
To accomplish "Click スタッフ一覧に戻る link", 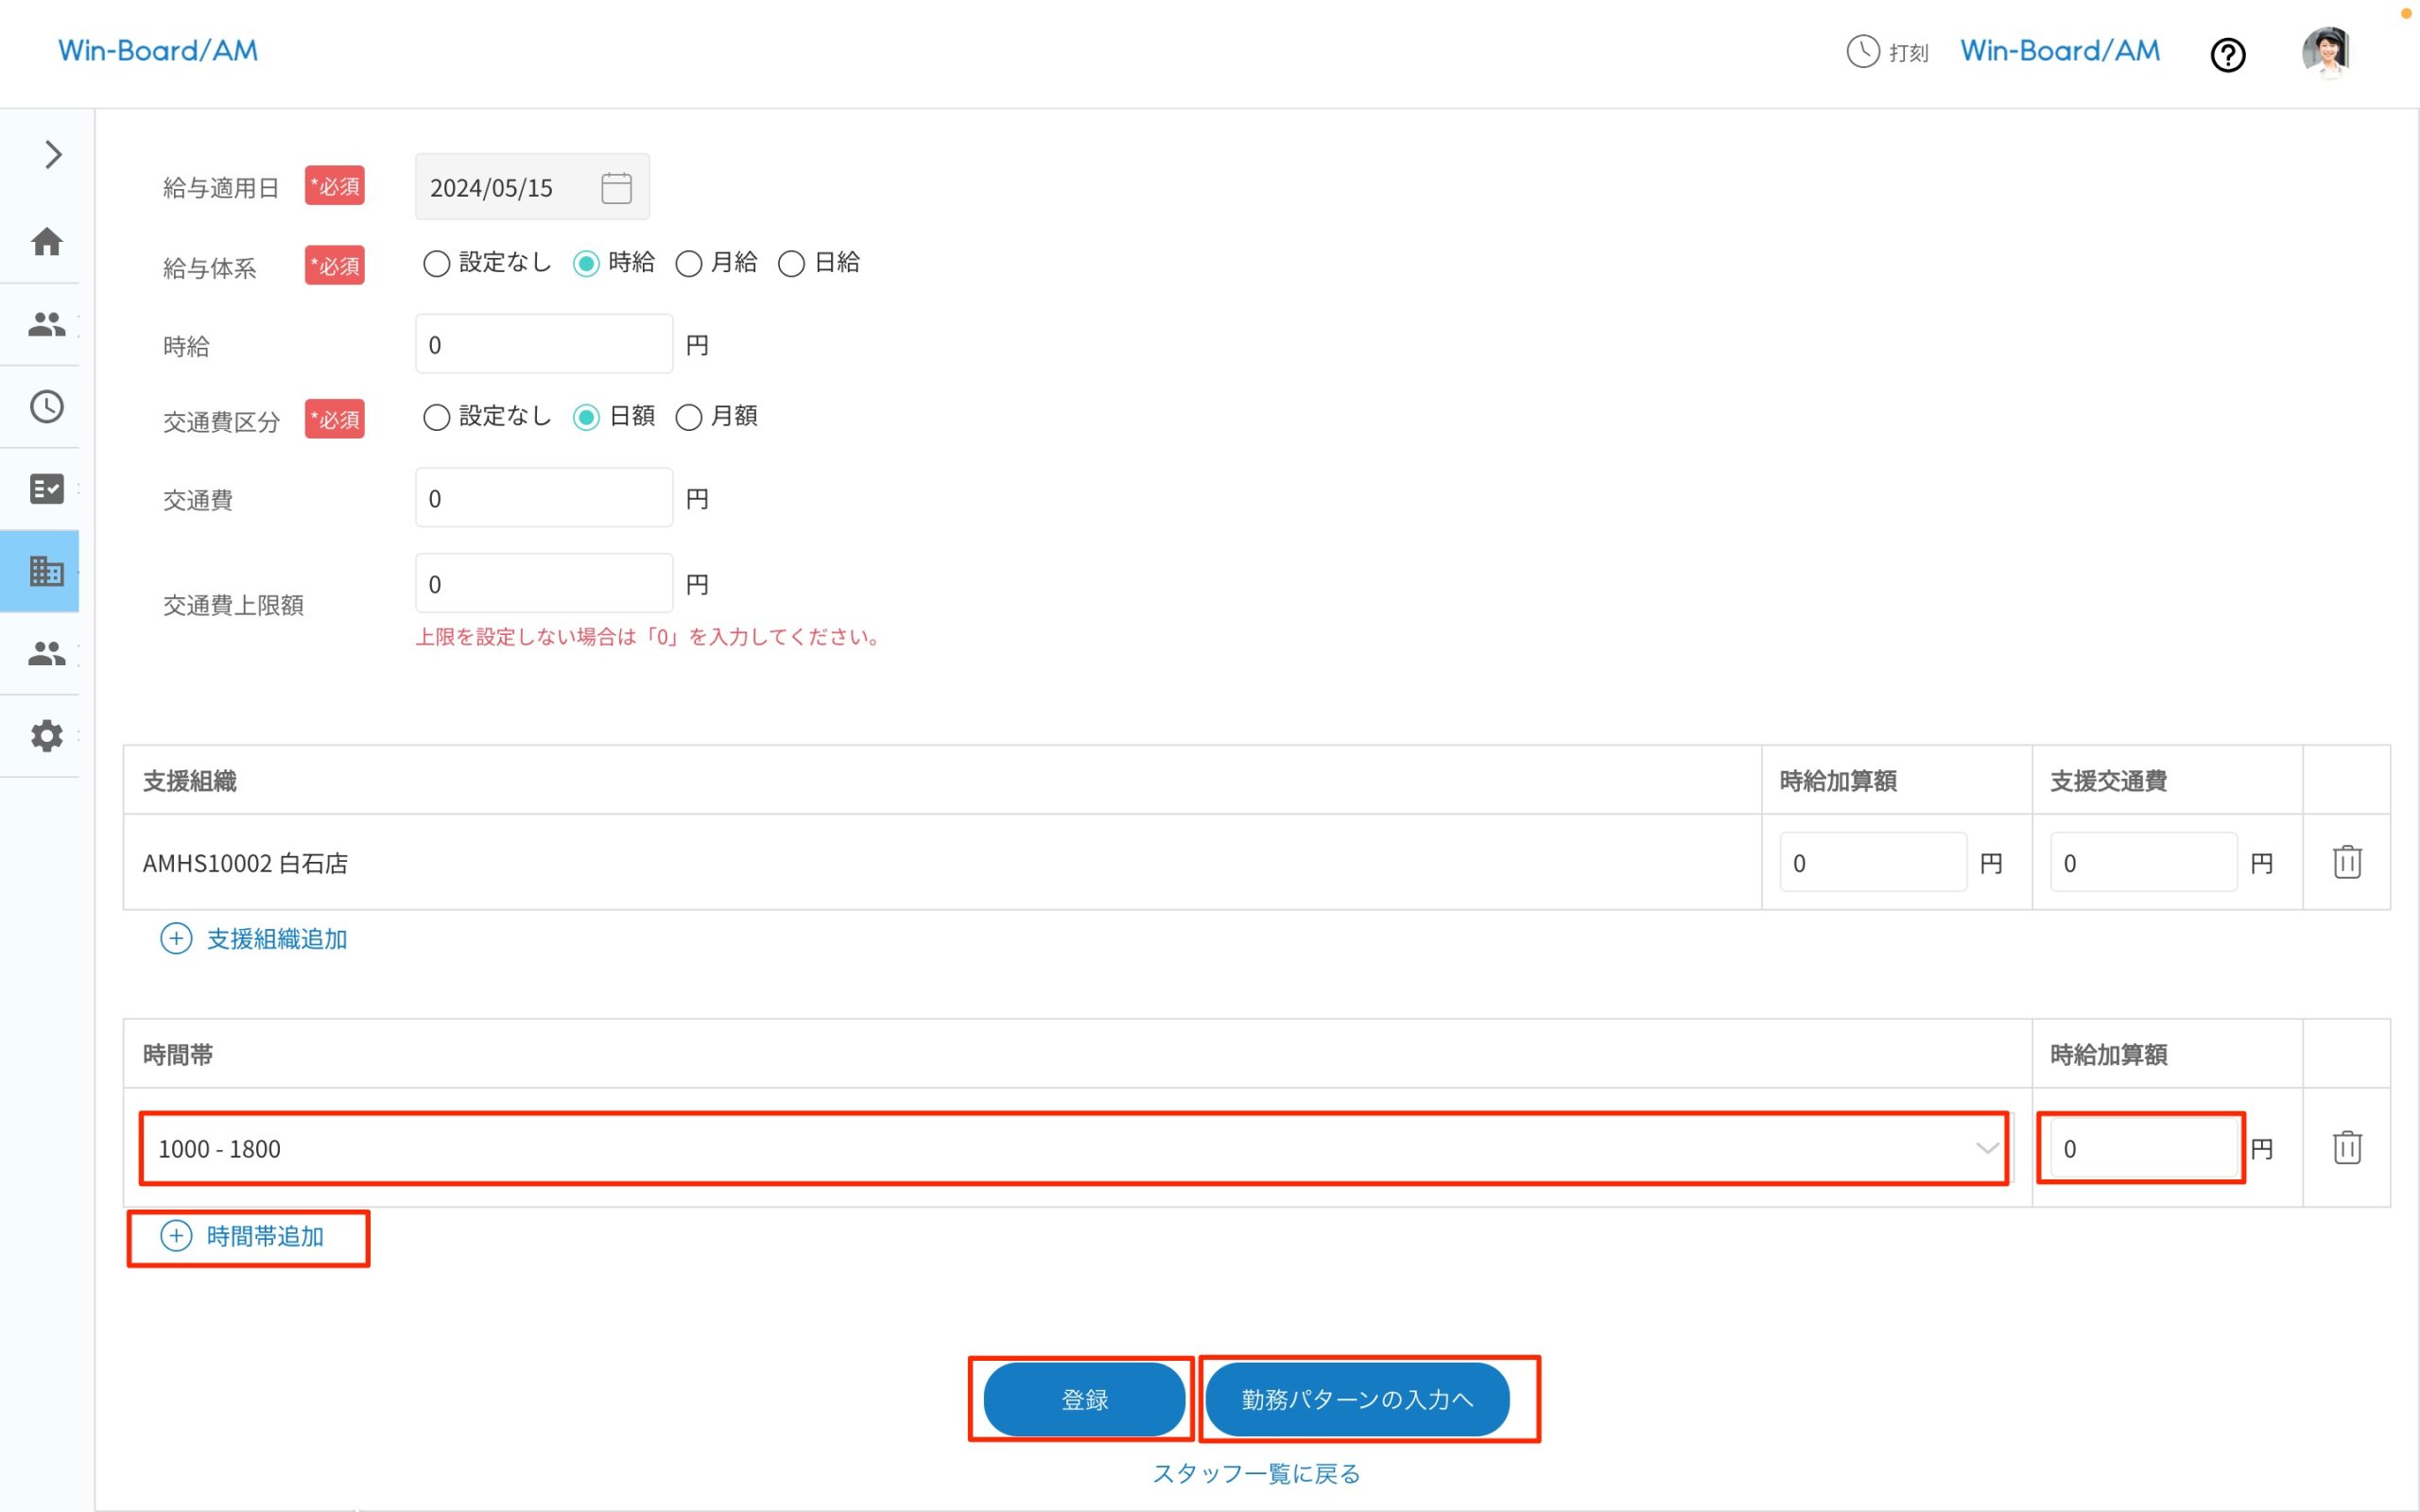I will tap(1256, 1473).
